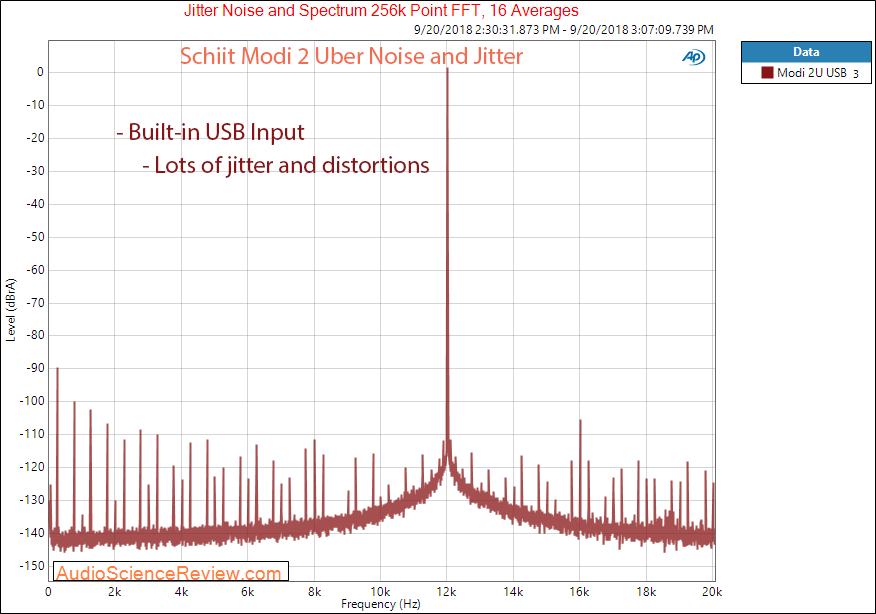This screenshot has height=614, width=876.
Task: Click the -90 dB low-frequency spike near 250 Hz
Action: [57, 369]
